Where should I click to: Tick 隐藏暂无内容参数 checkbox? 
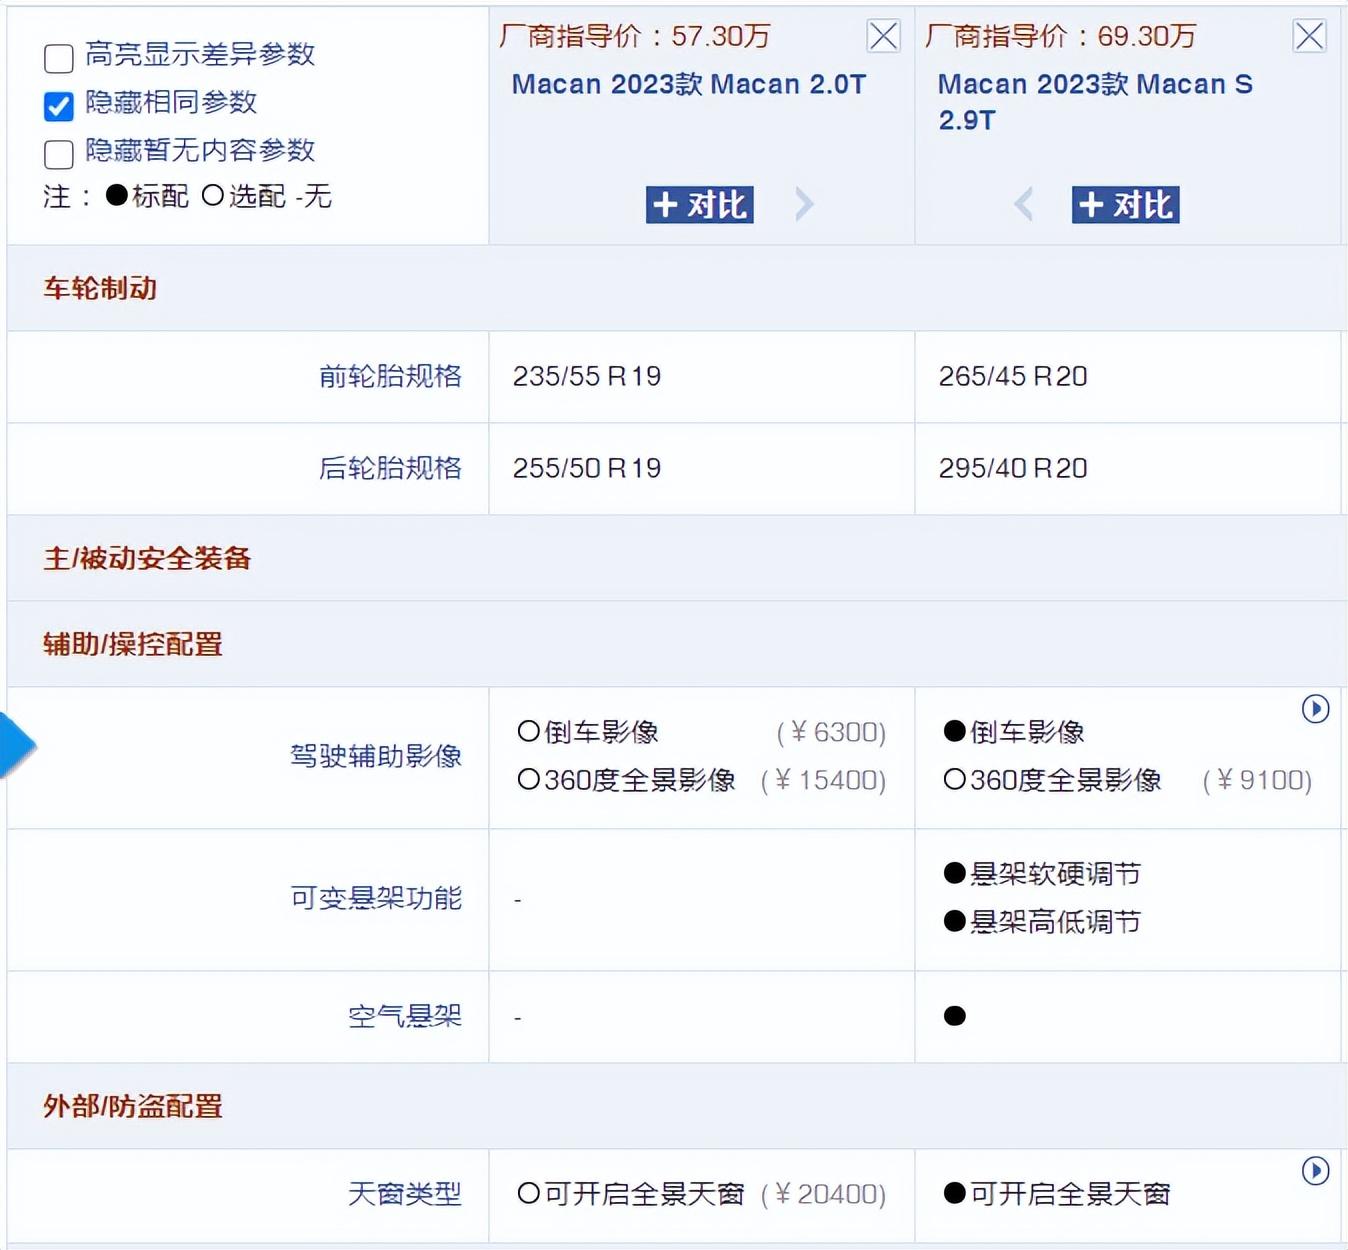tap(59, 154)
